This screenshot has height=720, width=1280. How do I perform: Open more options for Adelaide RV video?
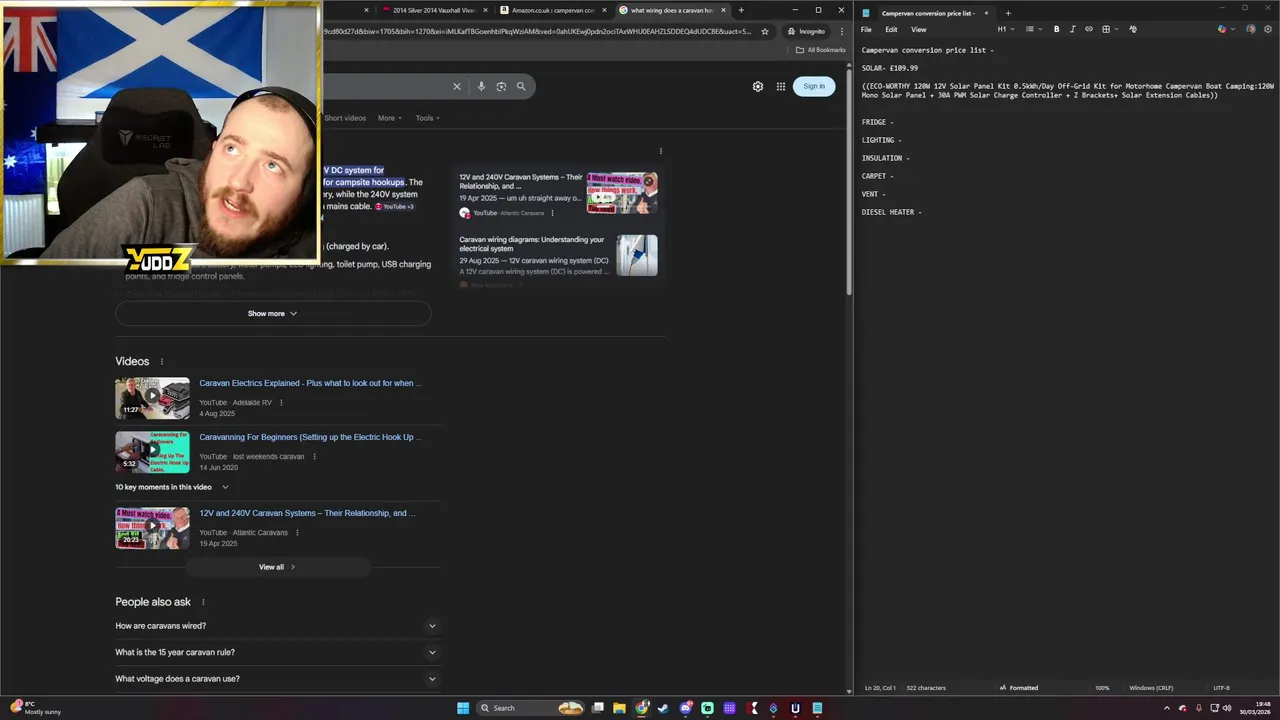tap(281, 402)
